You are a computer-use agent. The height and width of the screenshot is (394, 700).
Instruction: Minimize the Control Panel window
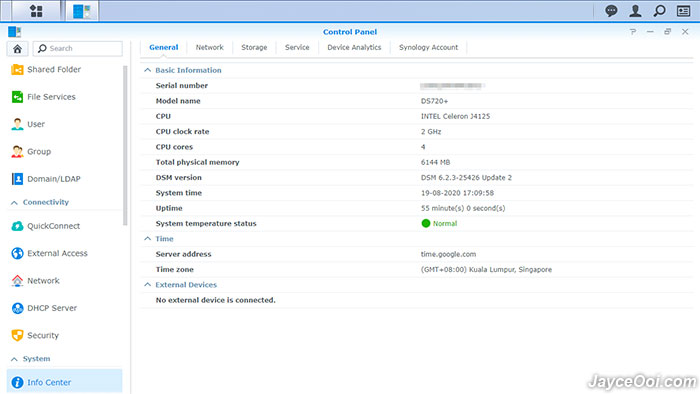(x=650, y=32)
